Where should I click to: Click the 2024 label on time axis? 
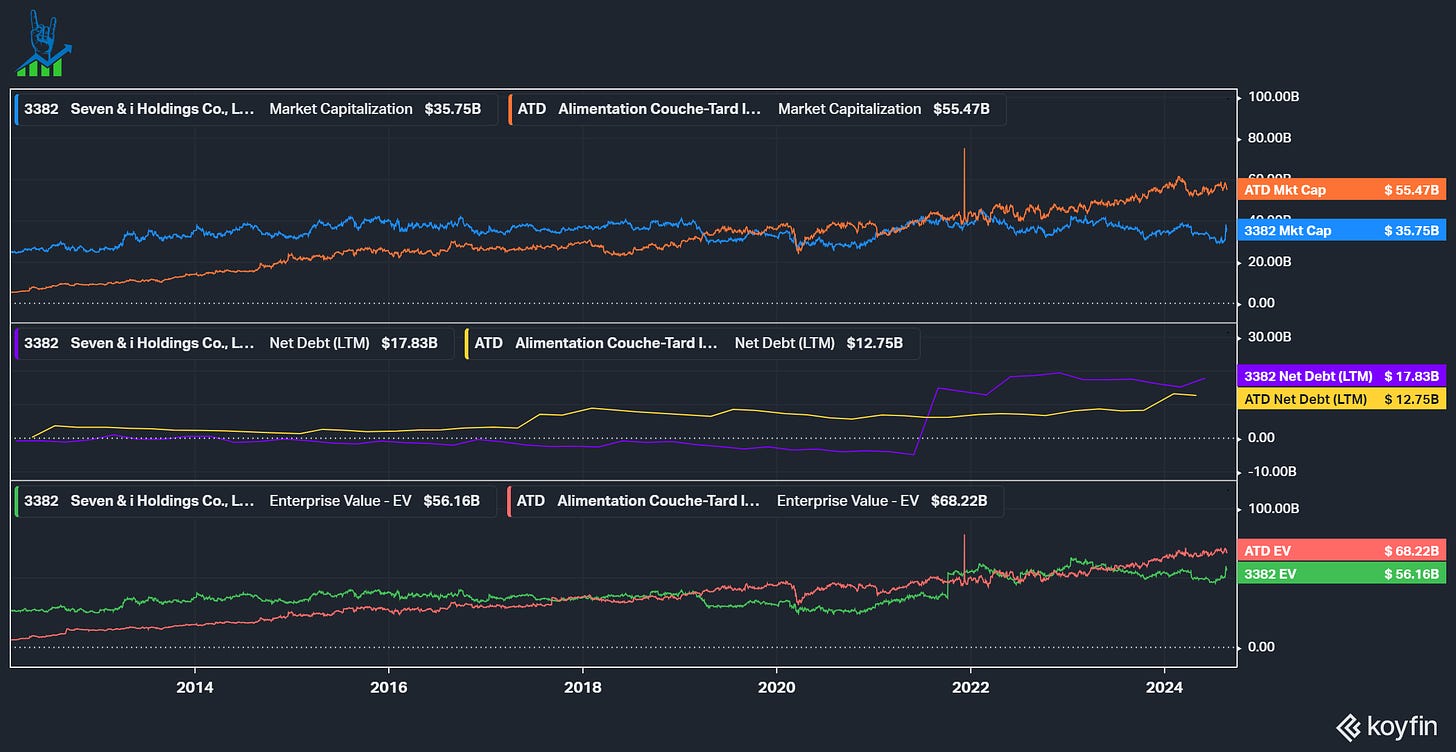coord(1164,688)
